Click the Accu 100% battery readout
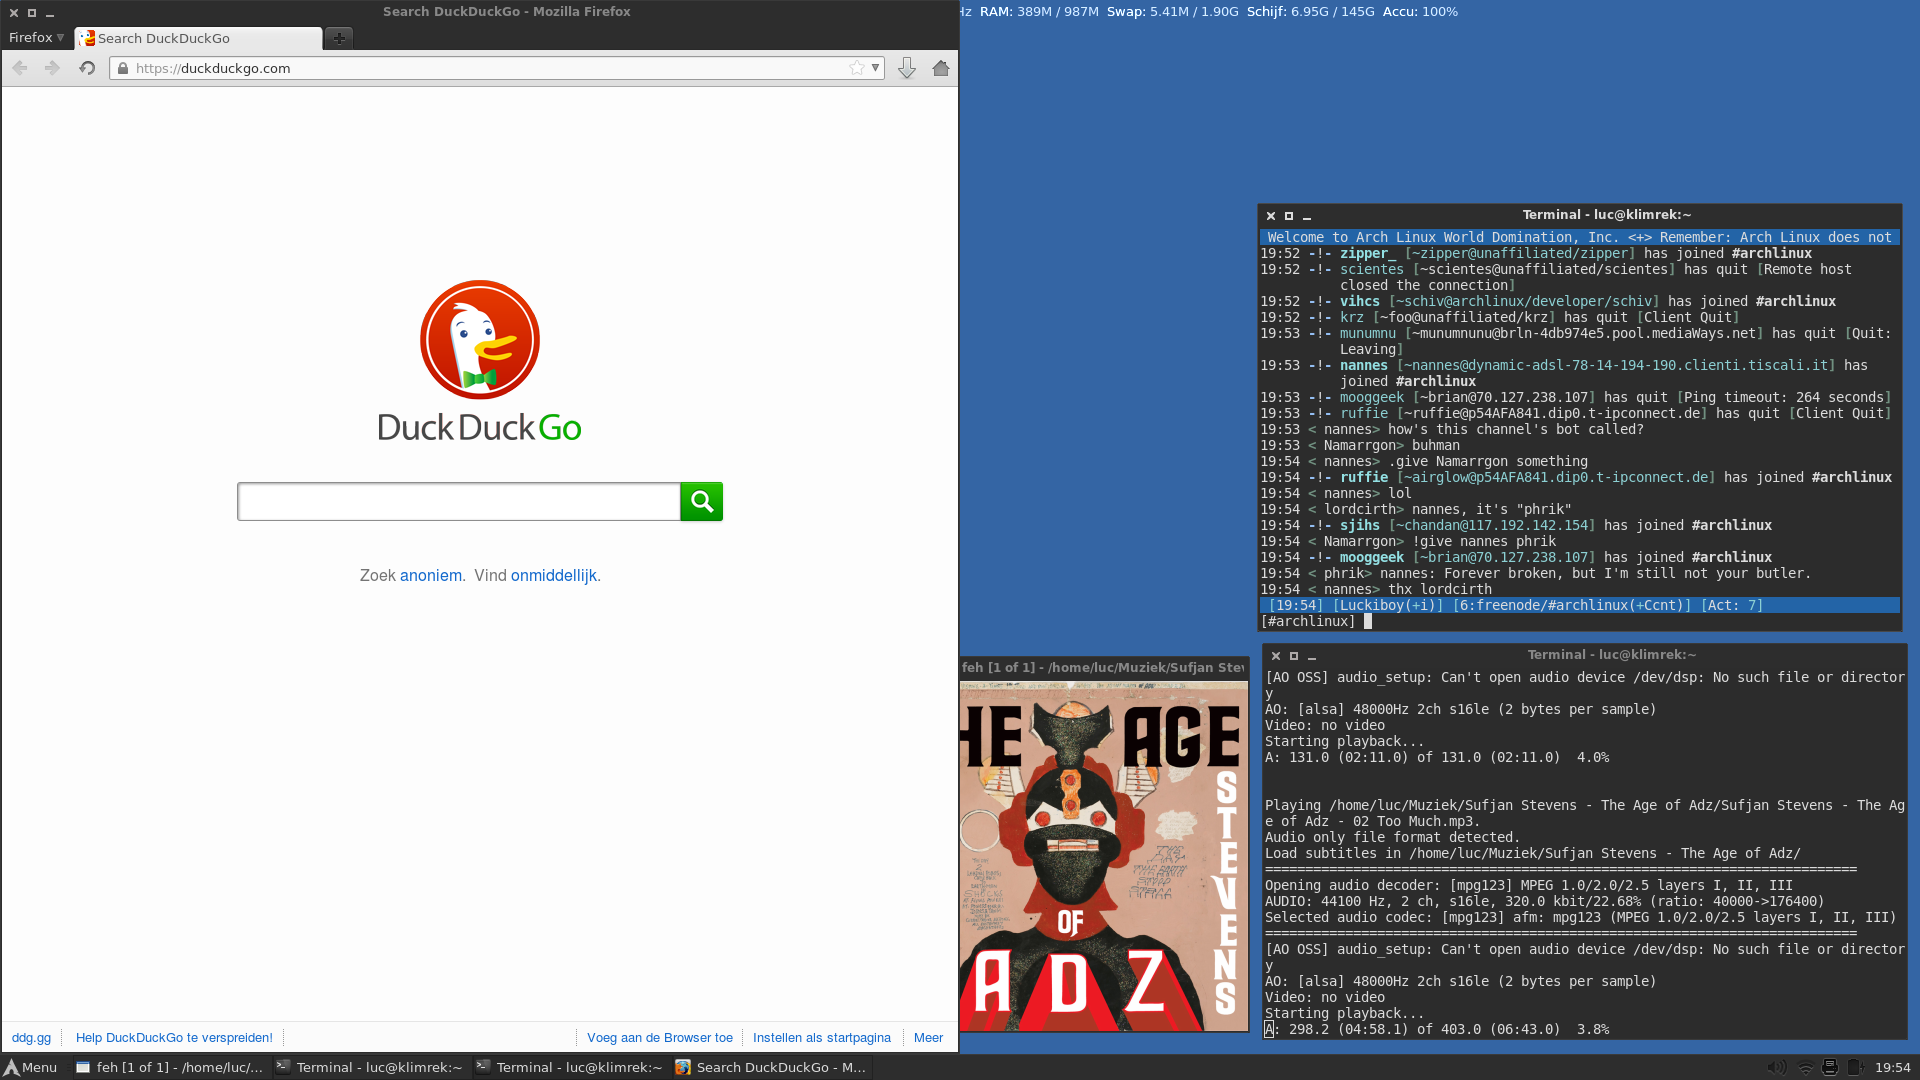 pyautogui.click(x=1420, y=12)
